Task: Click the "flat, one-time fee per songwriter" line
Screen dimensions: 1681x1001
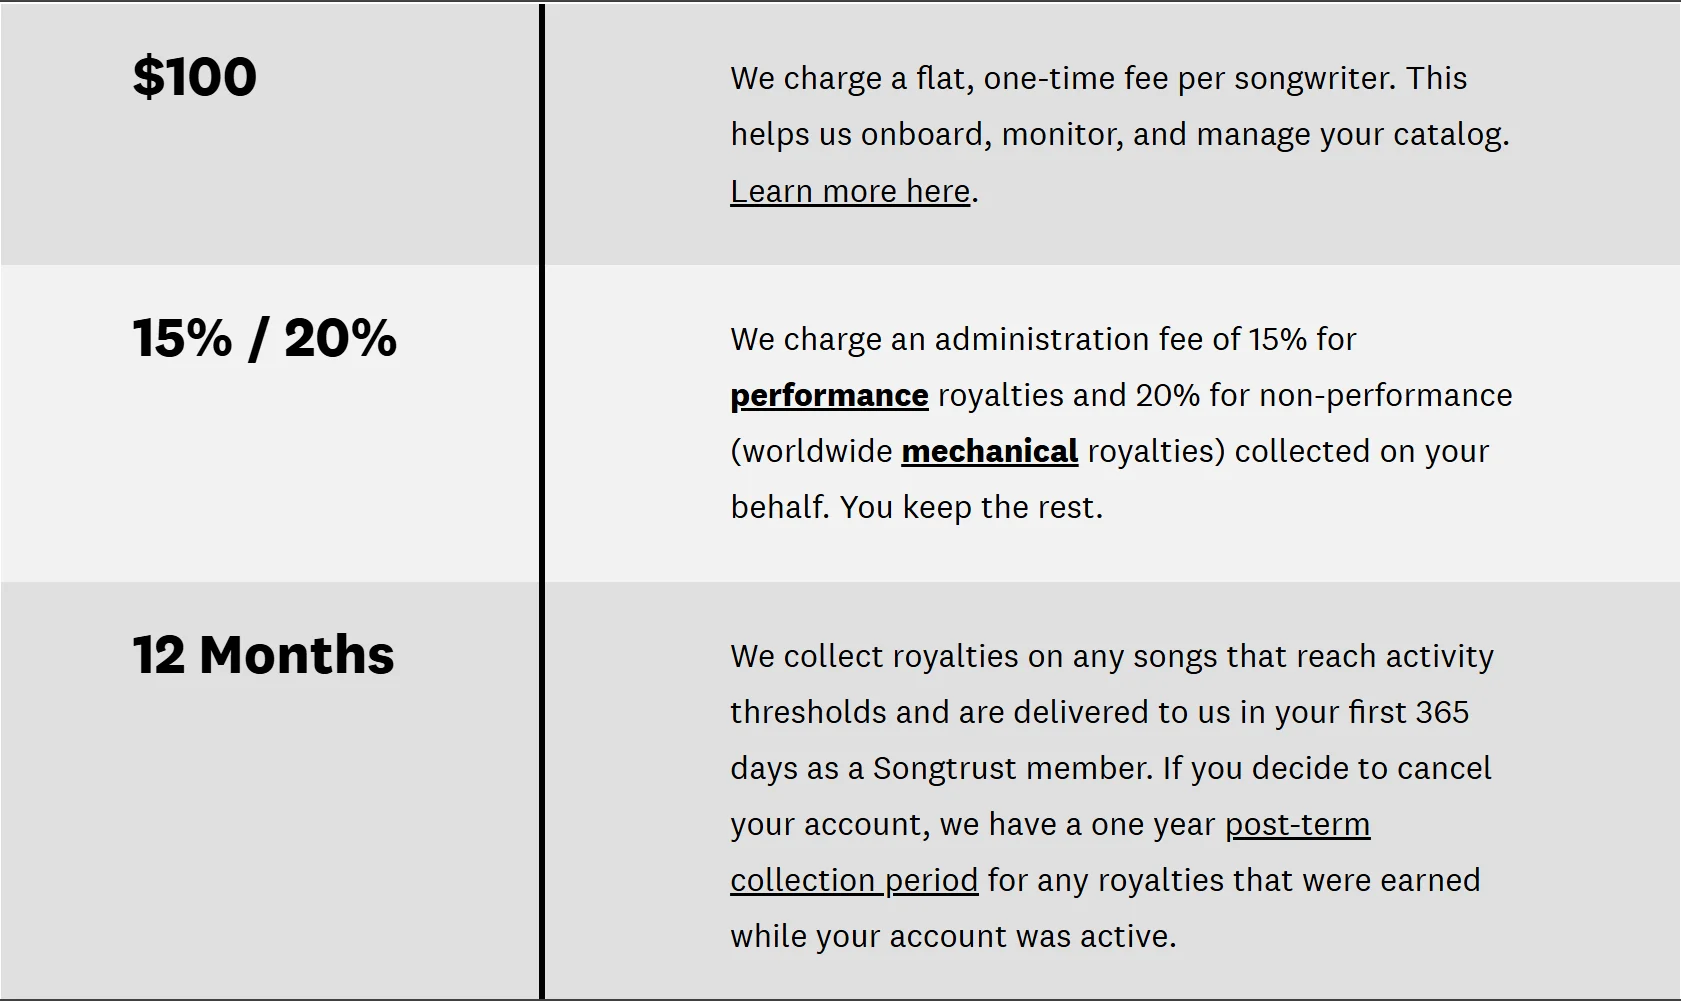Action: [1098, 78]
